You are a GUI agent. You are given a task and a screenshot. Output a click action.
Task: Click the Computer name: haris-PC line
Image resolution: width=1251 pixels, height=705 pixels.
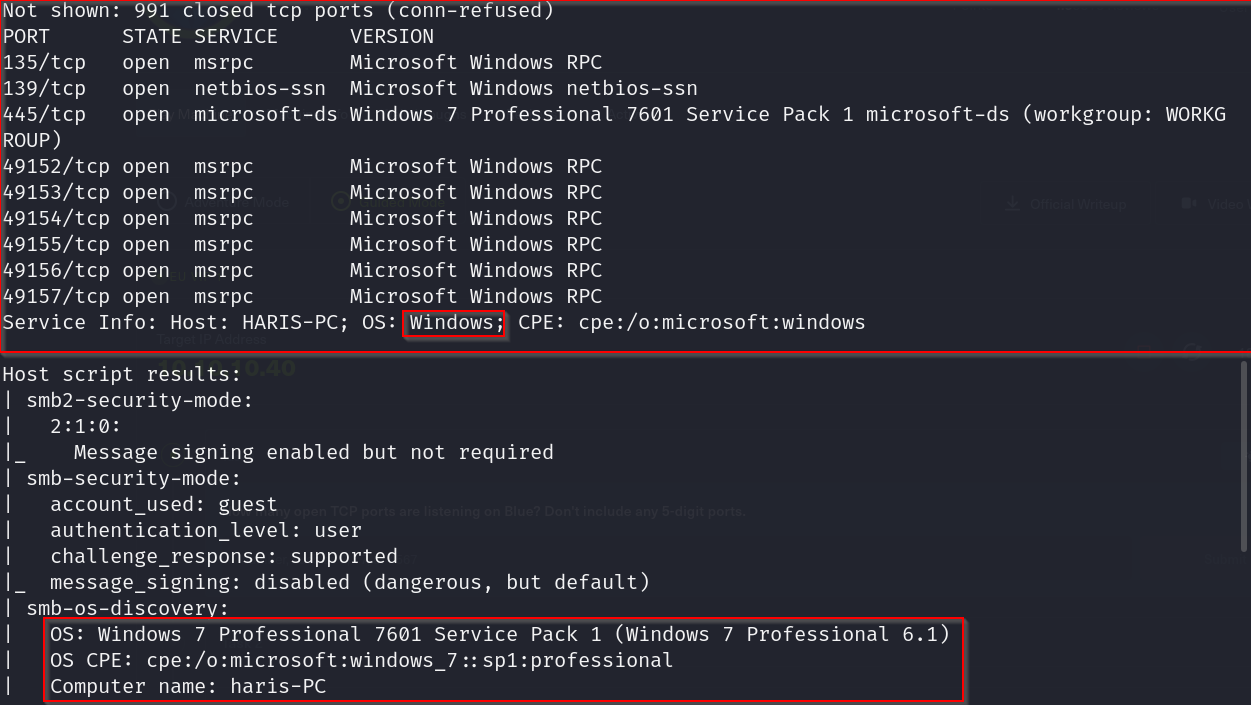(188, 687)
